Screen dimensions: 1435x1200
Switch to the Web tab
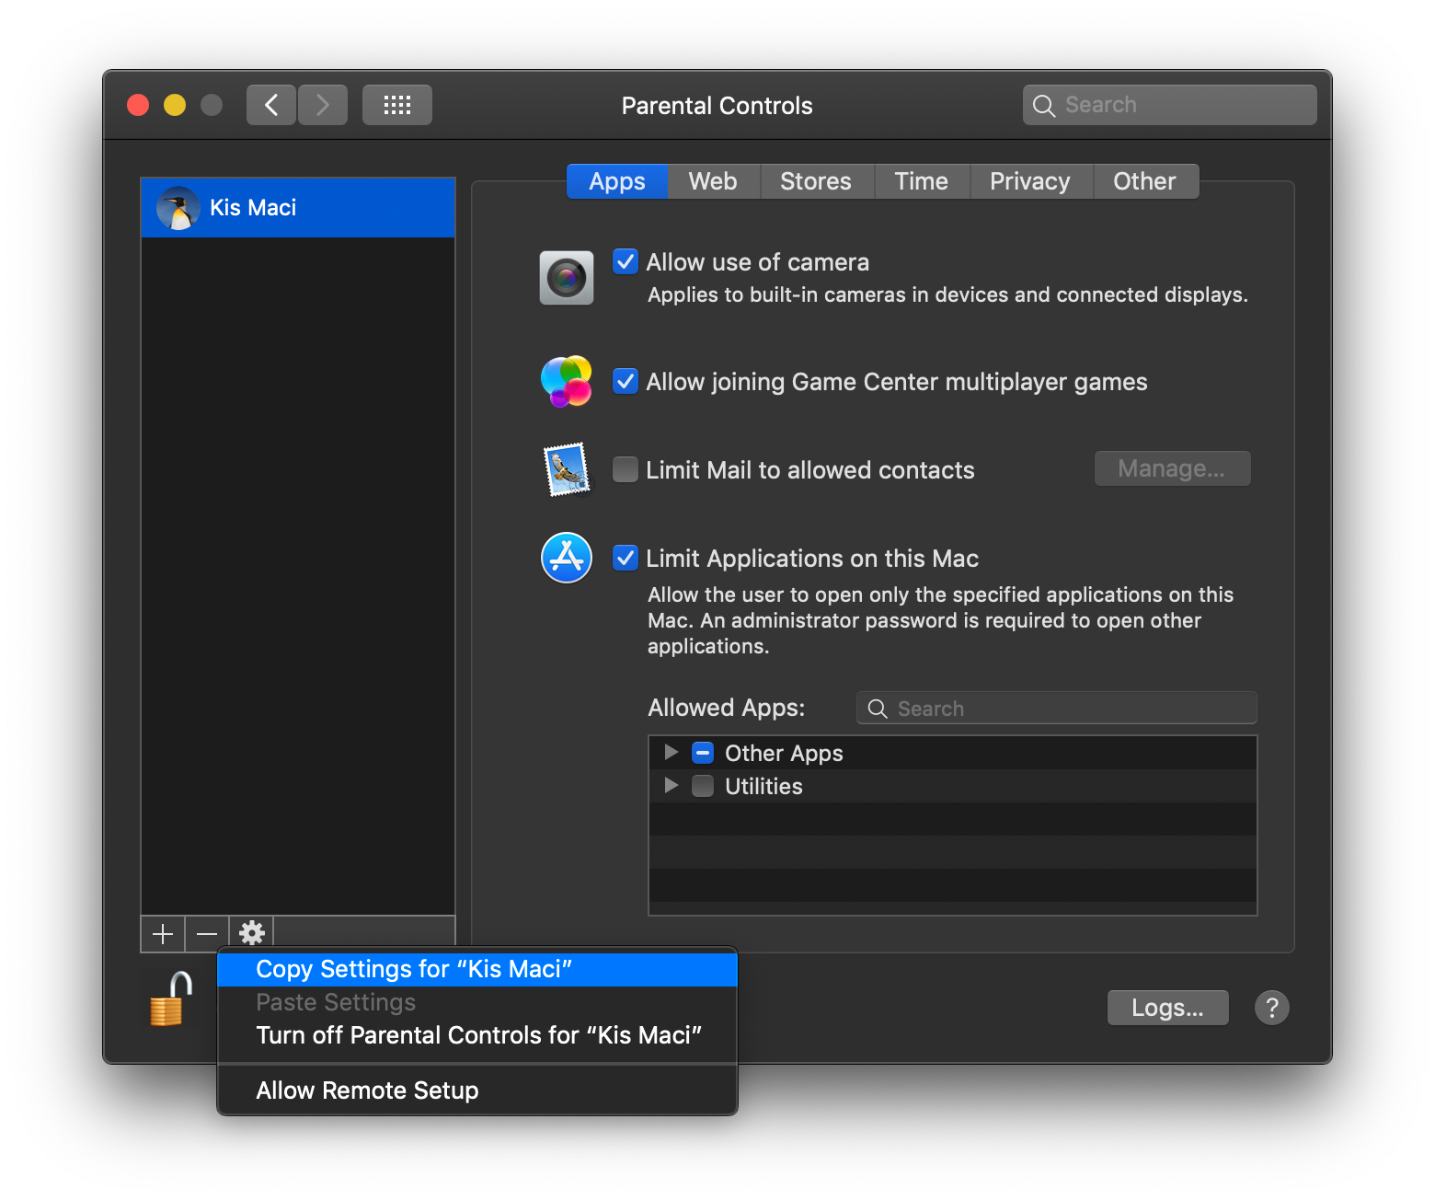coord(713,181)
